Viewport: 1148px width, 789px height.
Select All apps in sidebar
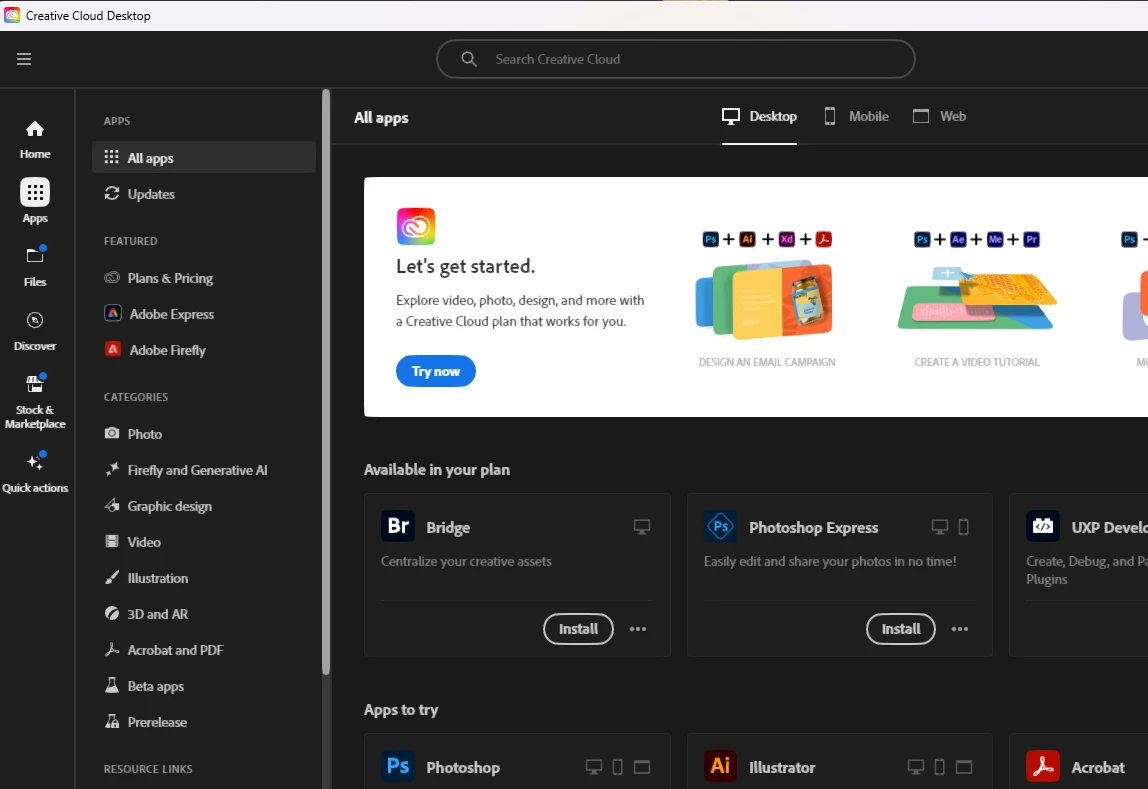click(x=204, y=157)
